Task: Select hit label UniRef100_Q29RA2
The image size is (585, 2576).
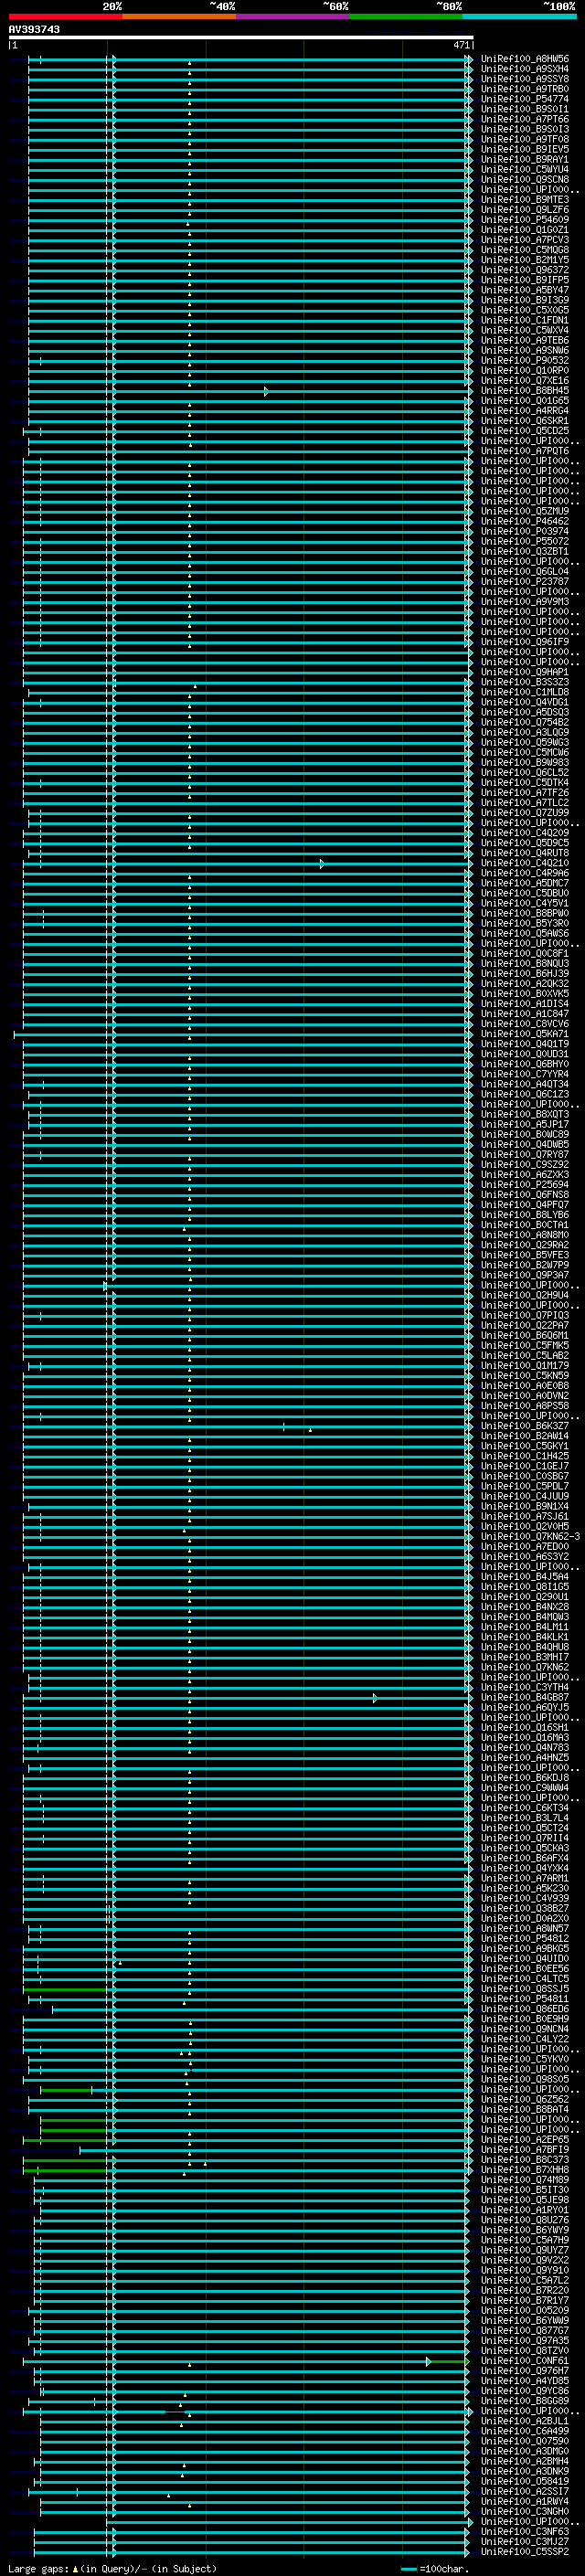Action: pos(525,1245)
